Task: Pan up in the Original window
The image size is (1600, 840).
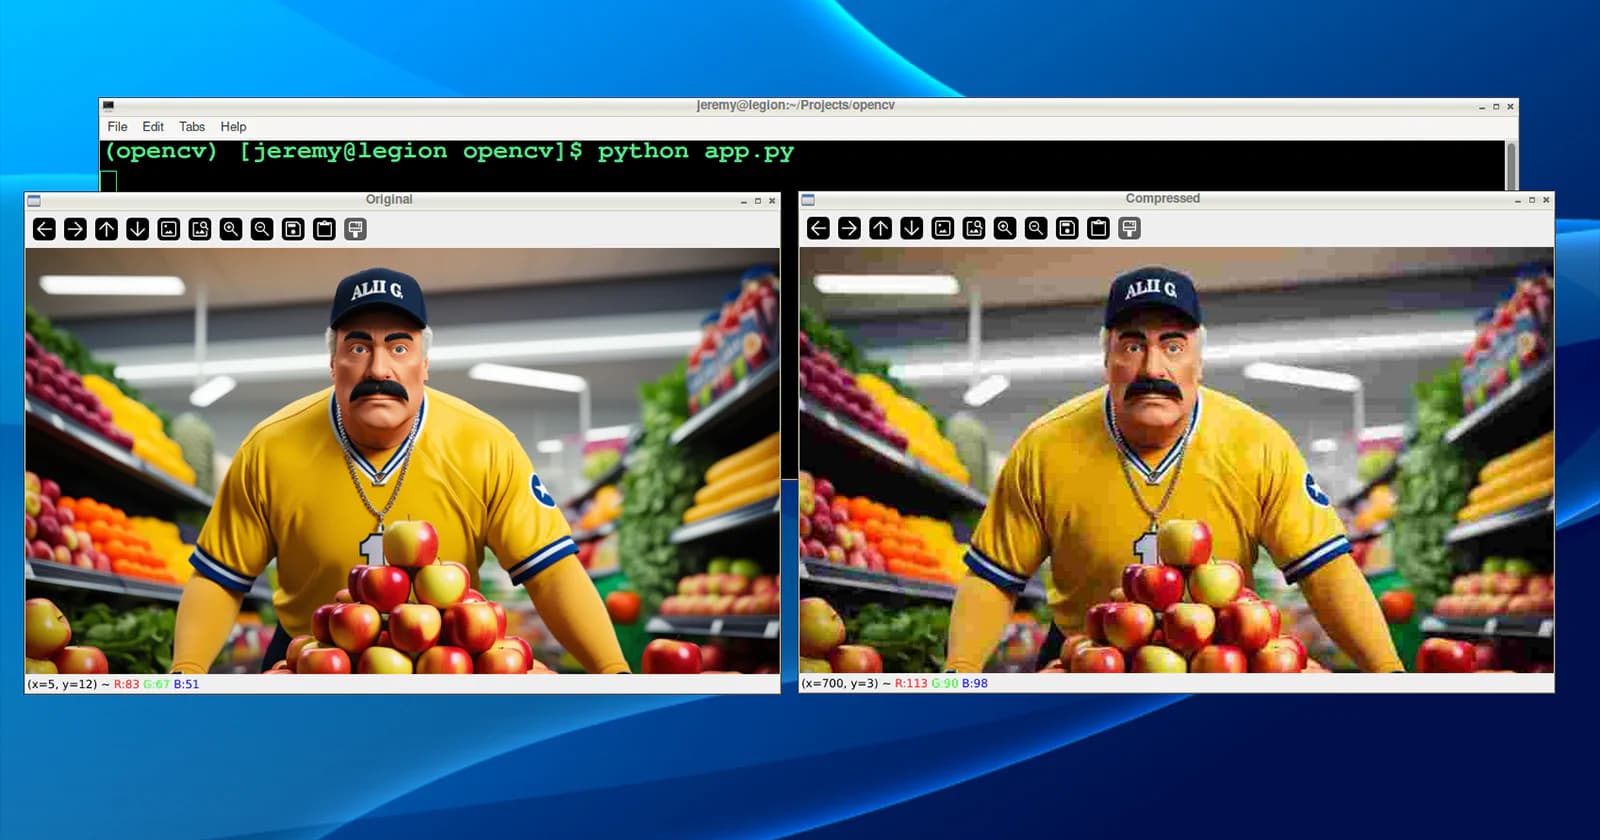Action: tap(106, 229)
